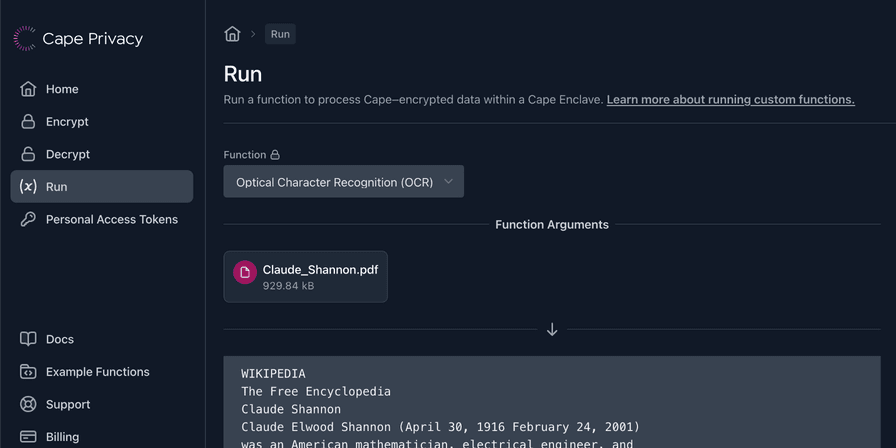Click the code folder Example Functions icon
The image size is (896, 448).
coord(28,371)
